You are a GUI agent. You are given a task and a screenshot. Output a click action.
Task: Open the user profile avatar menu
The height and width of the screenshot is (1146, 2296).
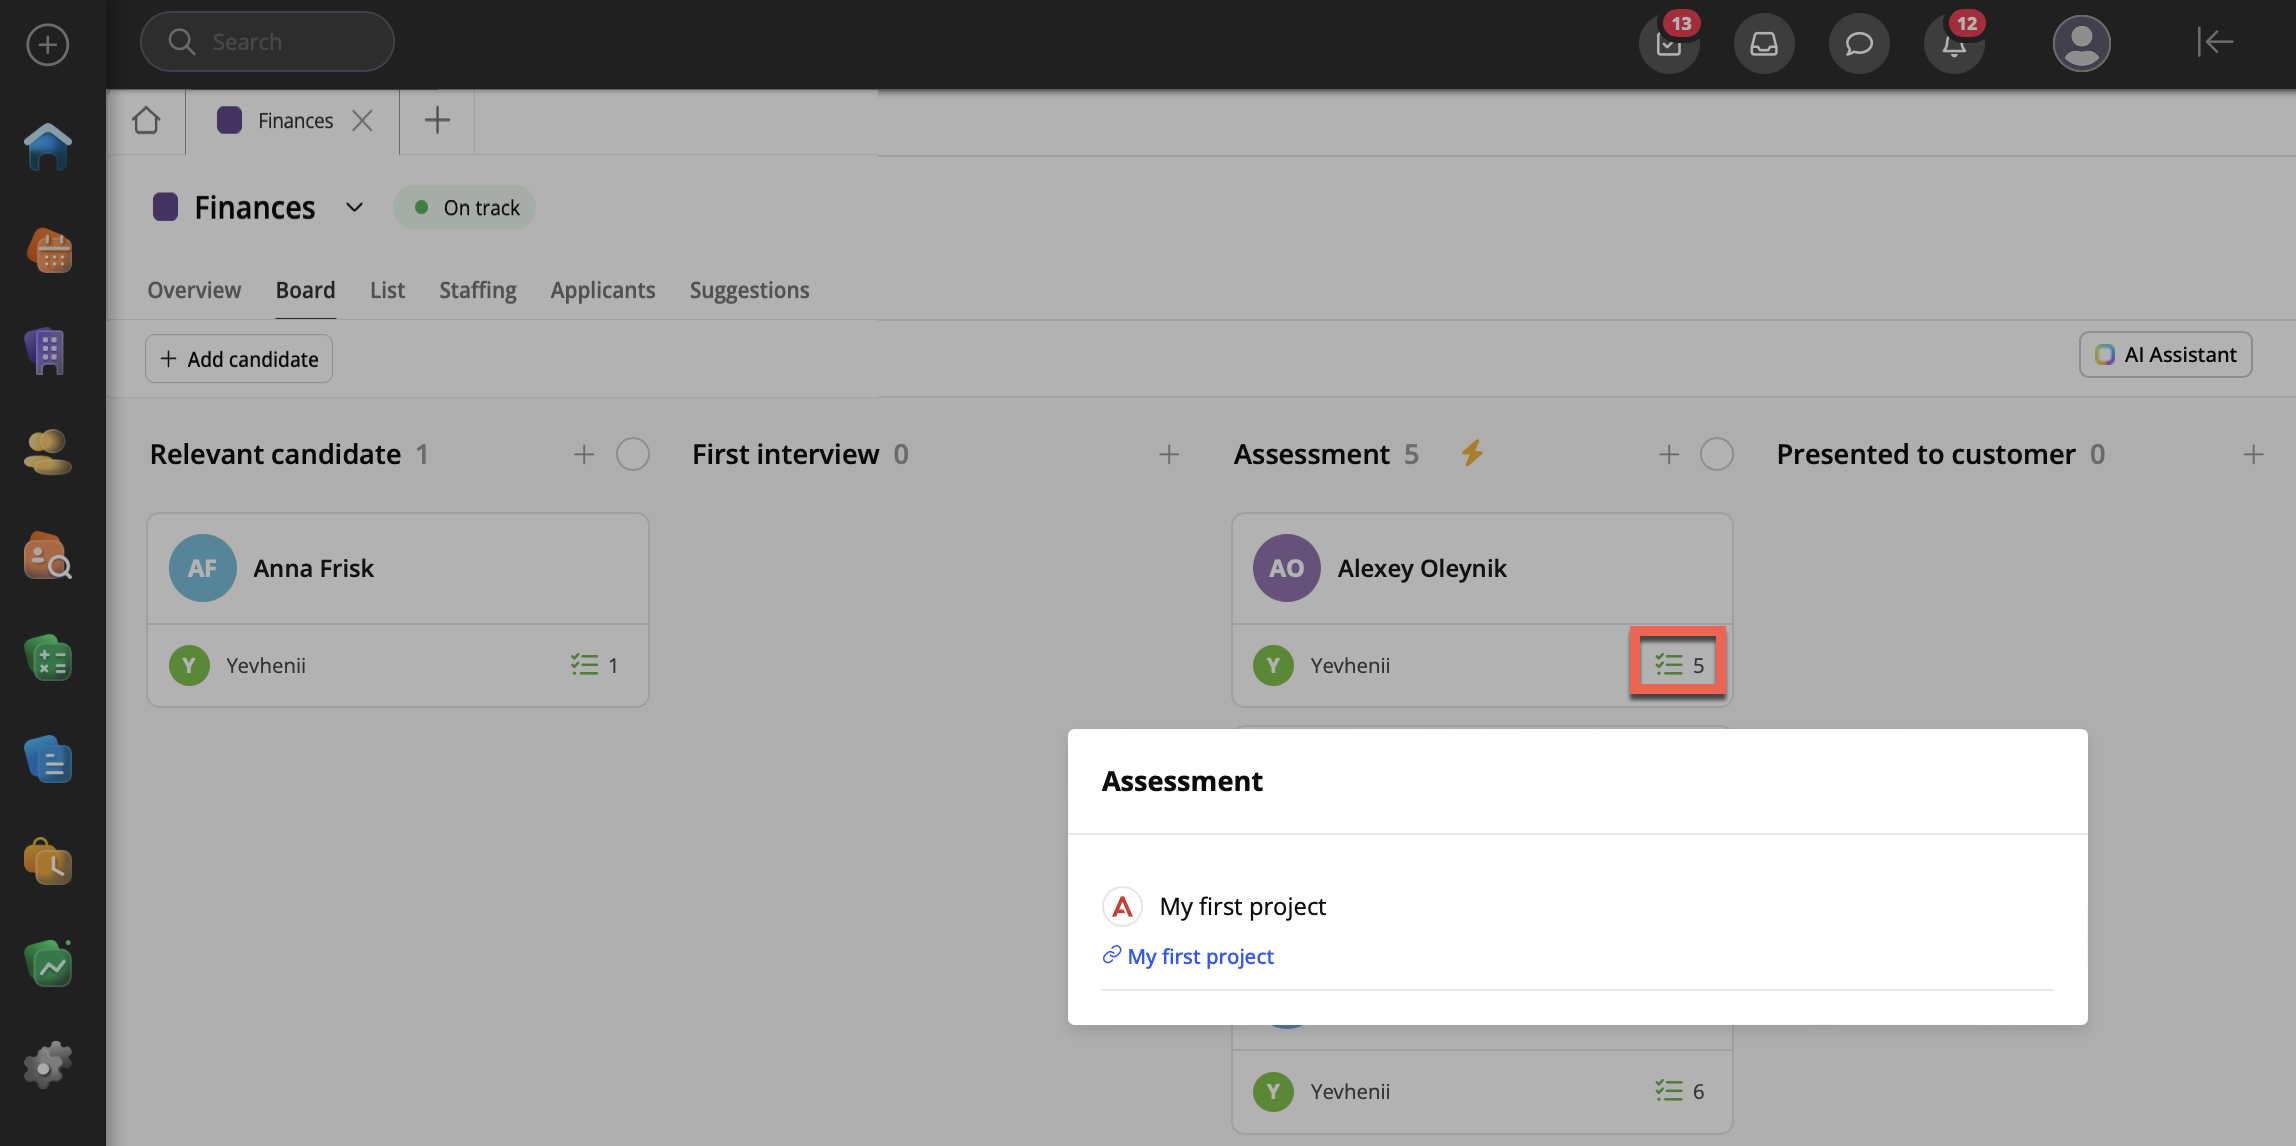[x=2081, y=43]
